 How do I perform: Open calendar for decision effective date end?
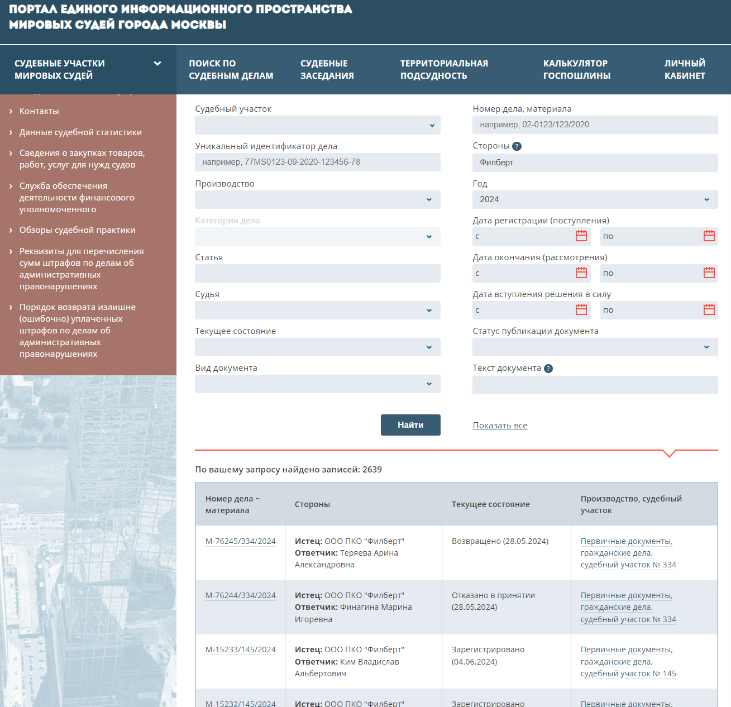(x=709, y=310)
